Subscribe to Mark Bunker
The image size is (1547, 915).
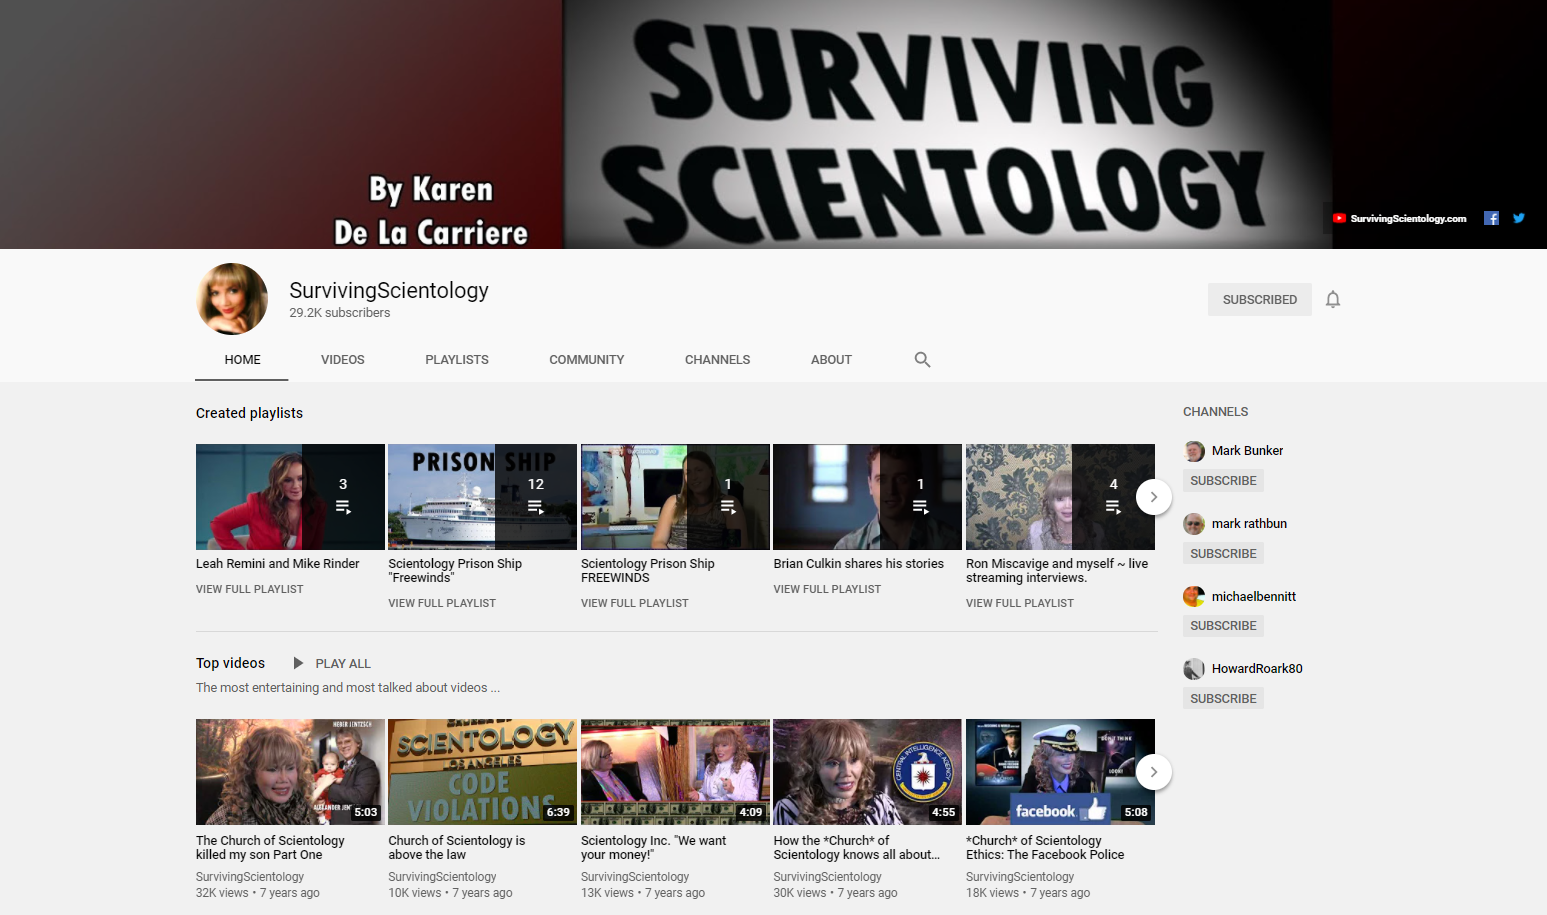click(1223, 481)
